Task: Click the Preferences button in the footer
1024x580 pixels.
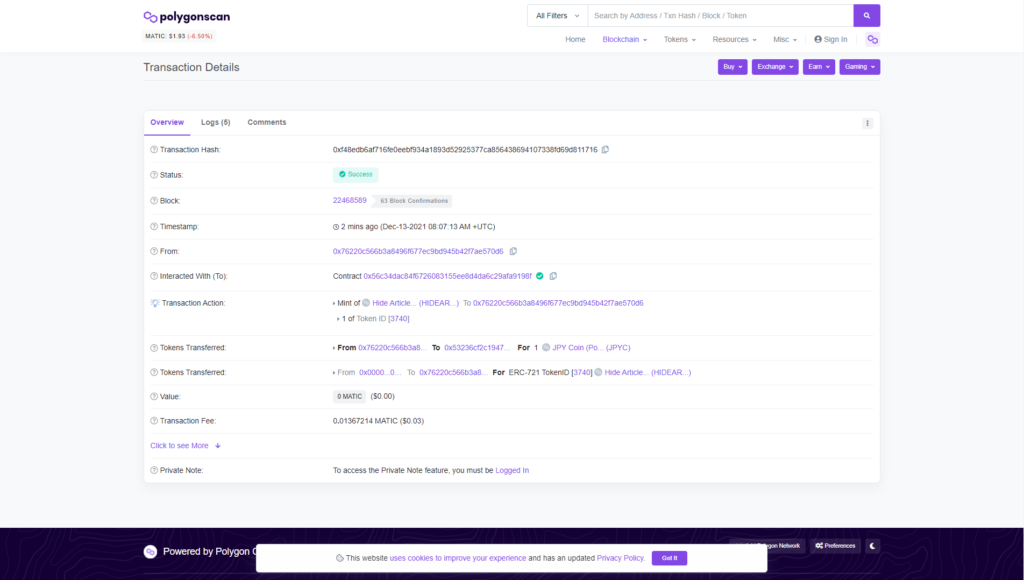Action: tap(835, 546)
